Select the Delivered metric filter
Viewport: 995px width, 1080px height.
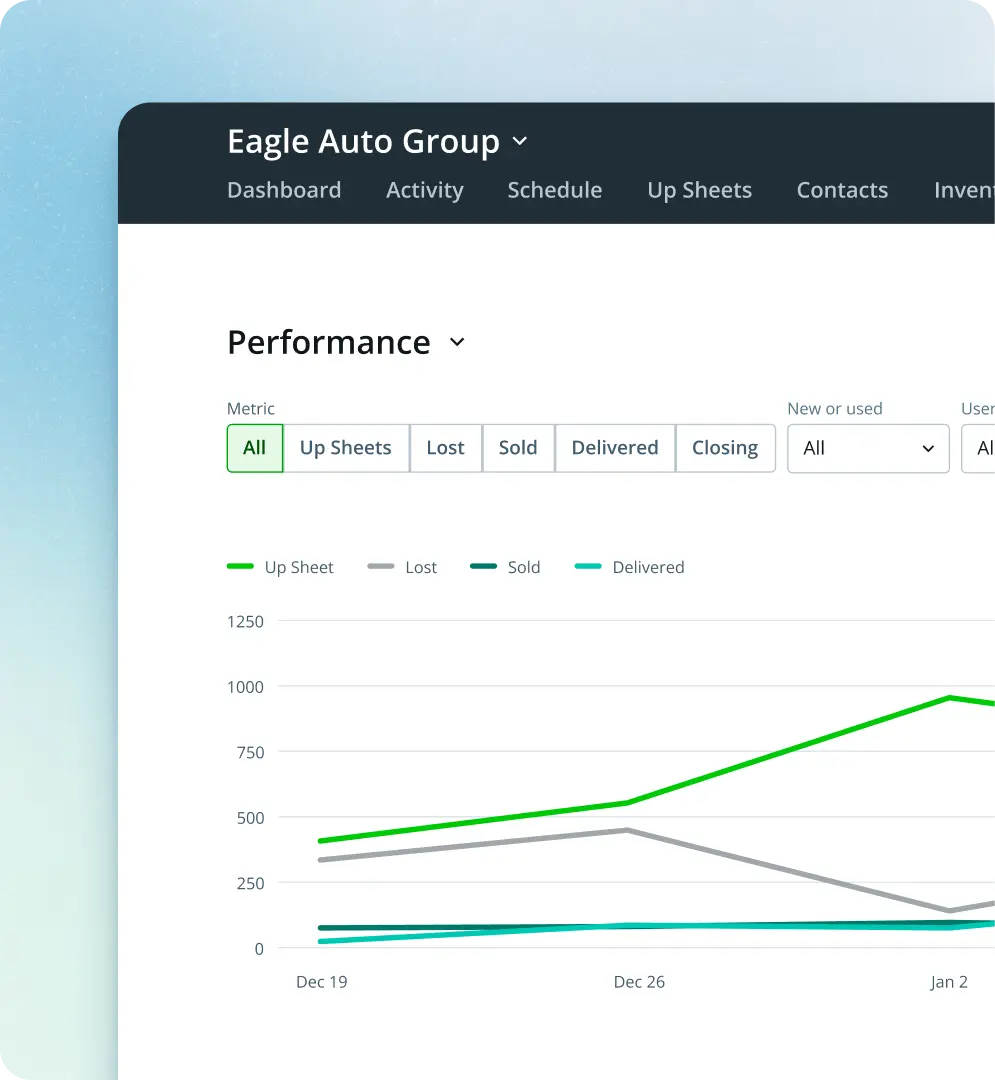coord(614,448)
